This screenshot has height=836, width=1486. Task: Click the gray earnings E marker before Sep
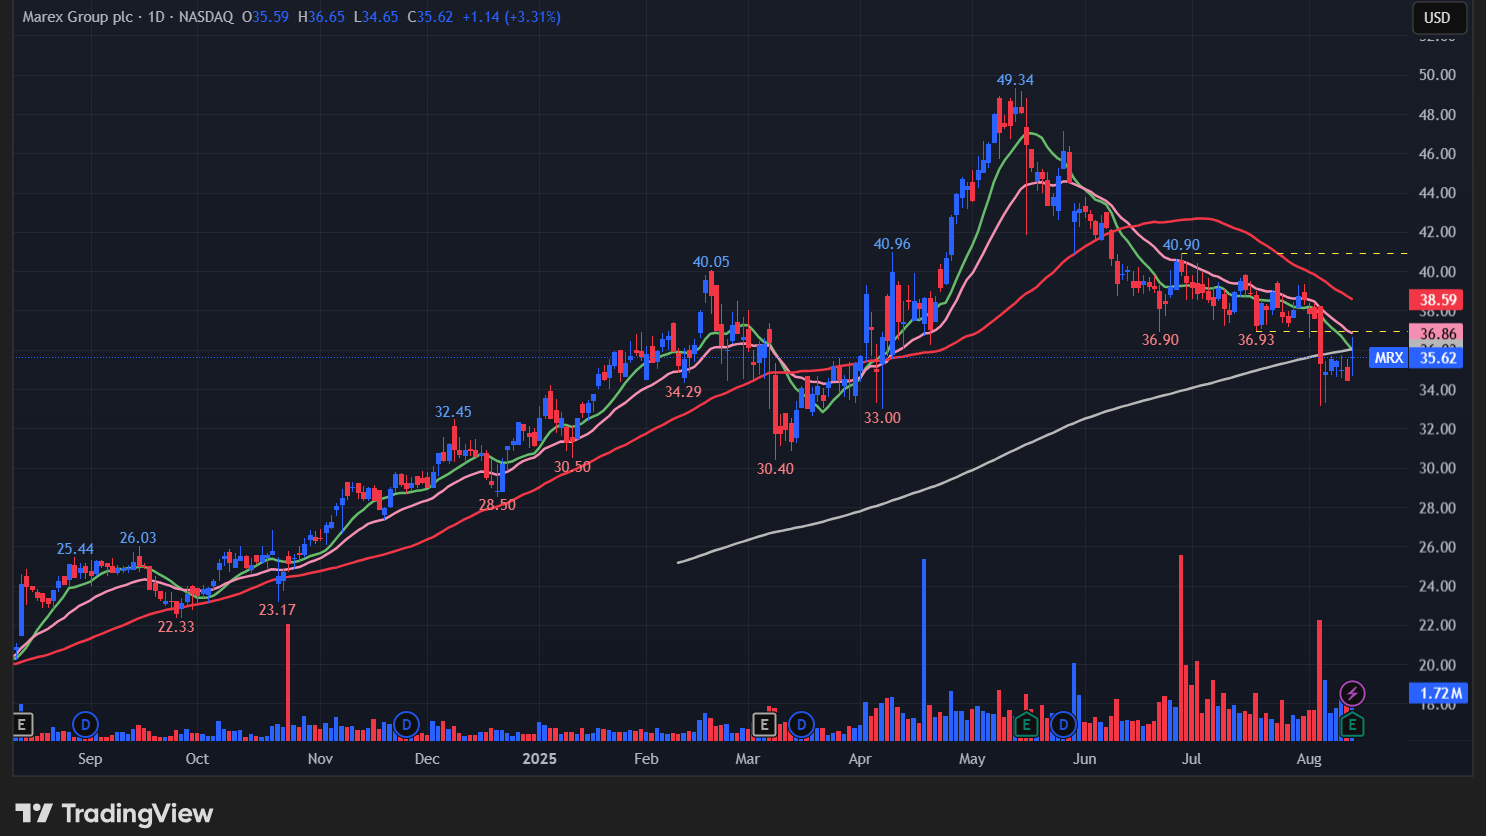click(22, 724)
